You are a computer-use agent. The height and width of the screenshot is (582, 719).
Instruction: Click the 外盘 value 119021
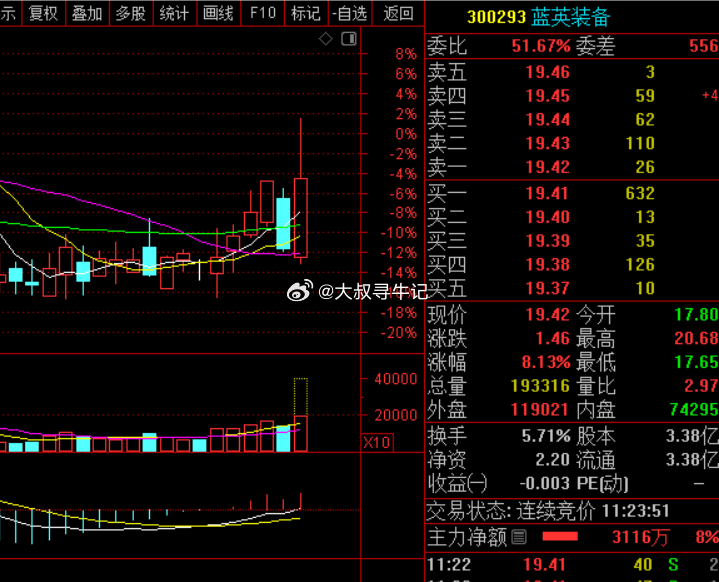tap(540, 410)
